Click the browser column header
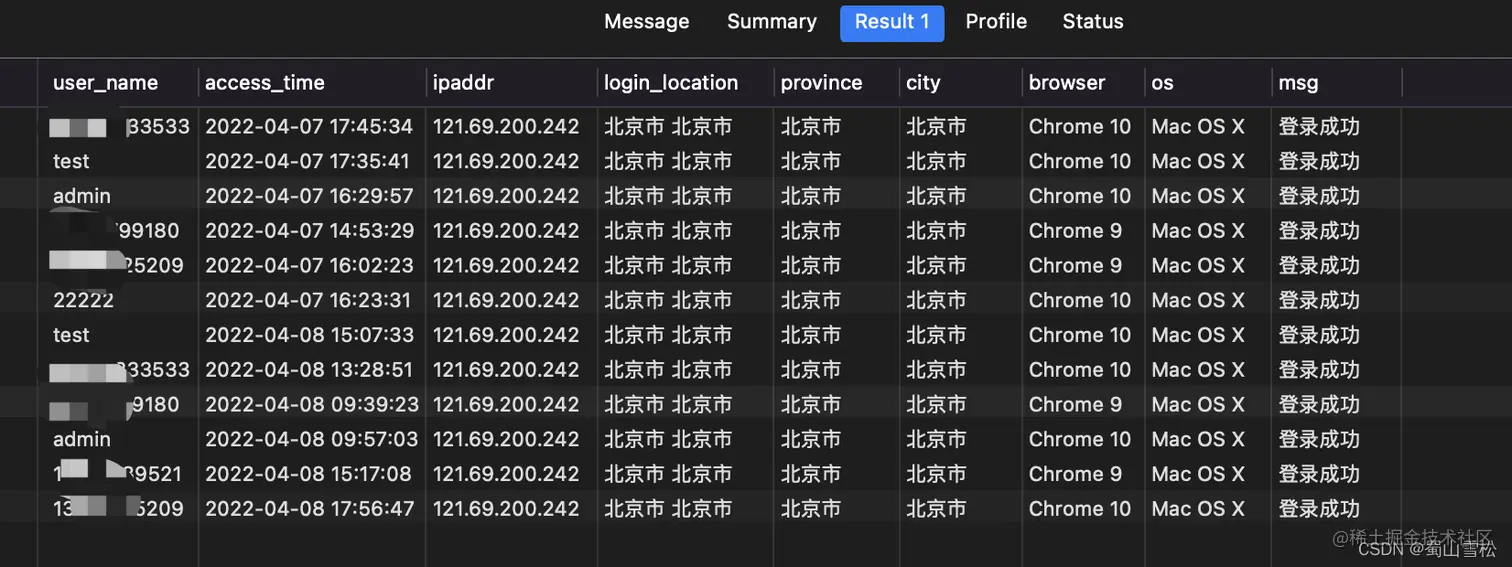Image resolution: width=1512 pixels, height=567 pixels. [1067, 83]
